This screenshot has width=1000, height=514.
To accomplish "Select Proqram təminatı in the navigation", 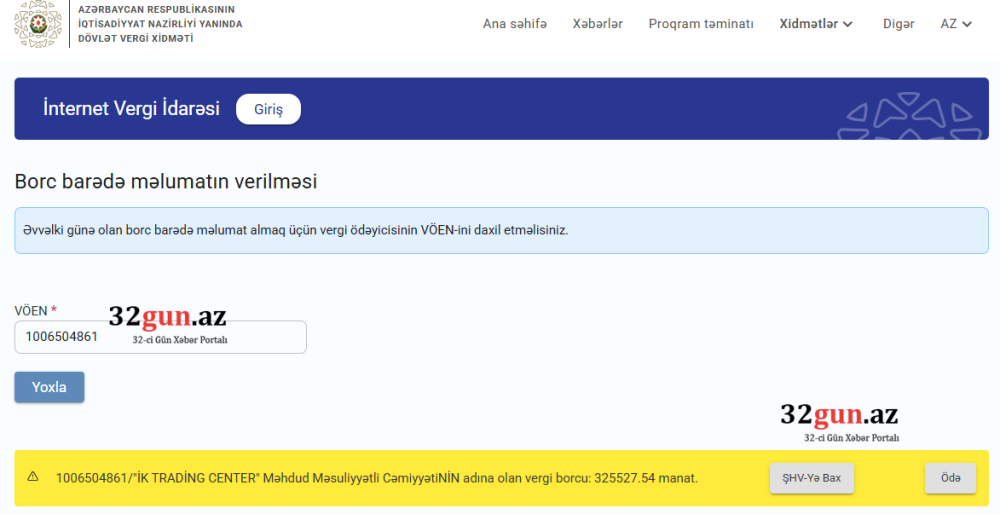I will [x=700, y=24].
